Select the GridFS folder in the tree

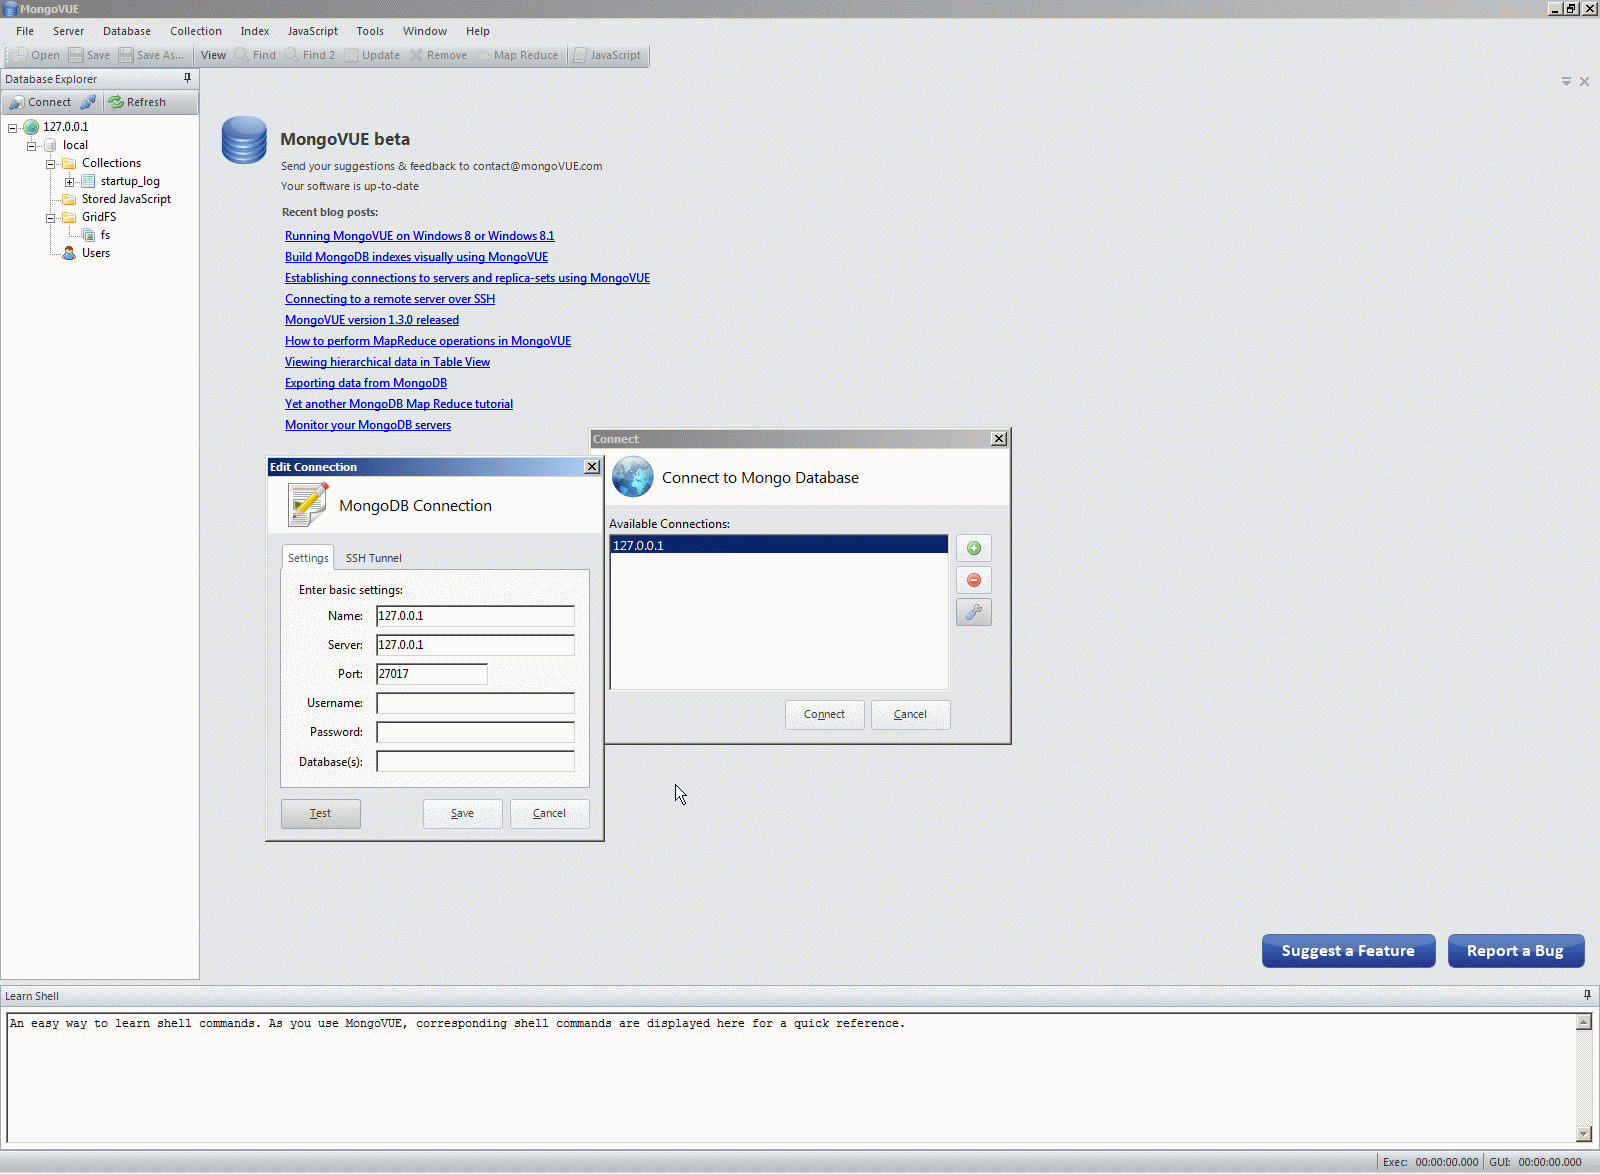pos(99,217)
